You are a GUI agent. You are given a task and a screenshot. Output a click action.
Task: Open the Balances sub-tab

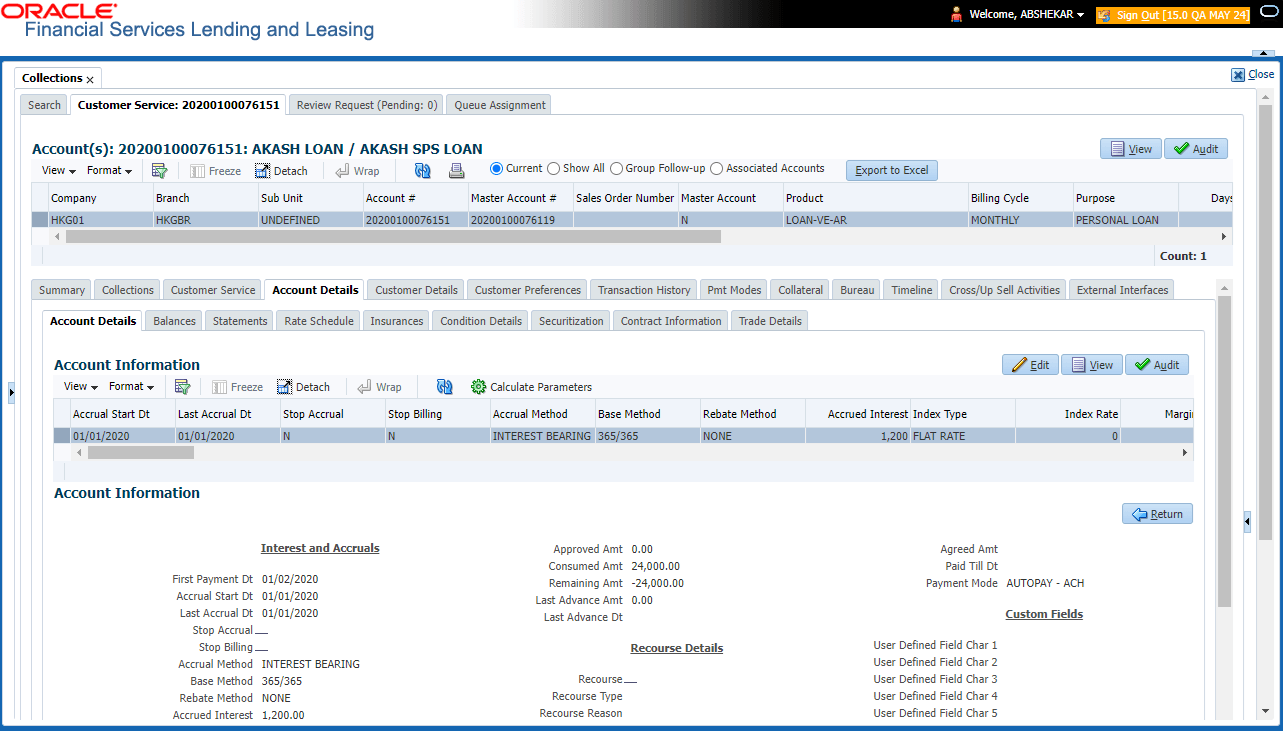click(x=175, y=321)
